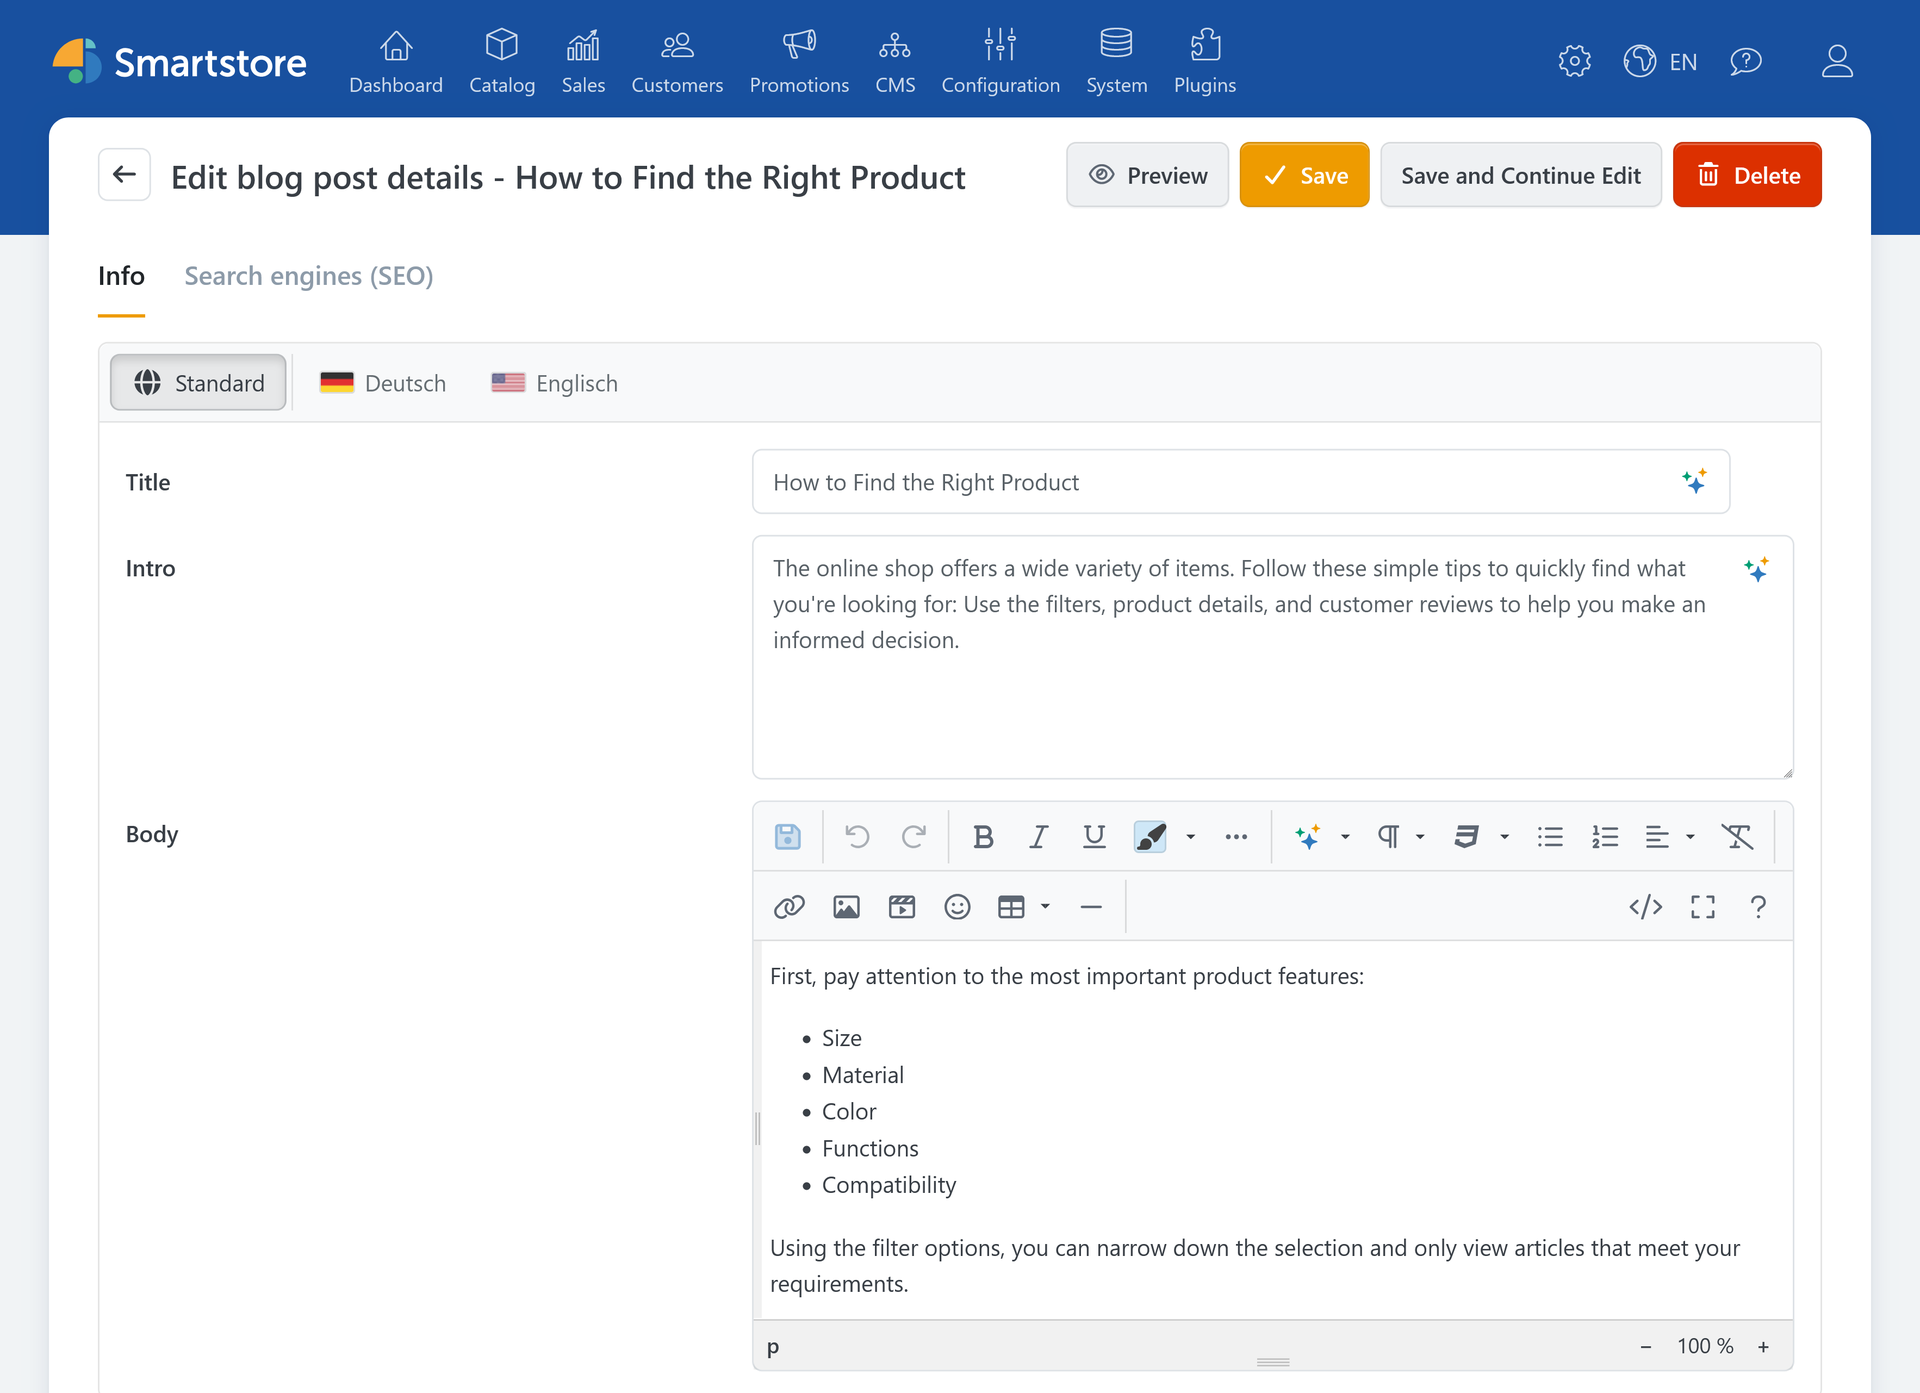This screenshot has width=1920, height=1393.
Task: Select the Deutsch language tab
Action: (x=383, y=383)
